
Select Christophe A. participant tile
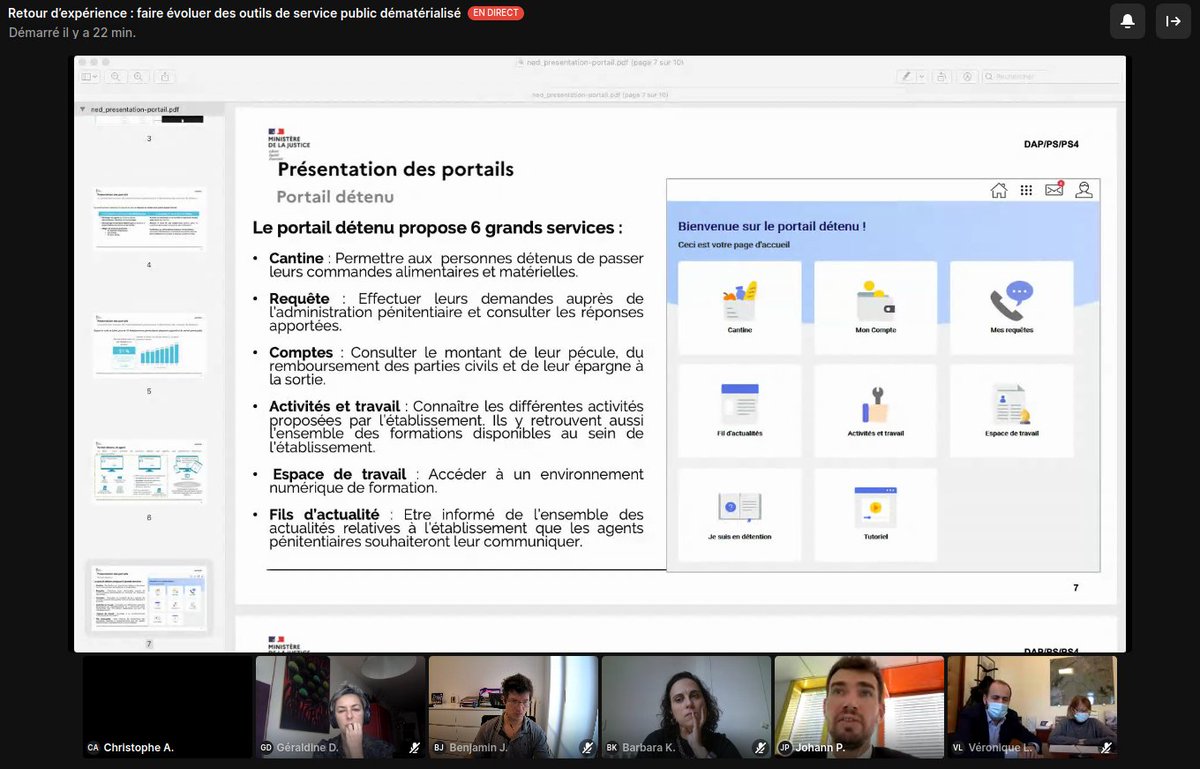coord(168,707)
